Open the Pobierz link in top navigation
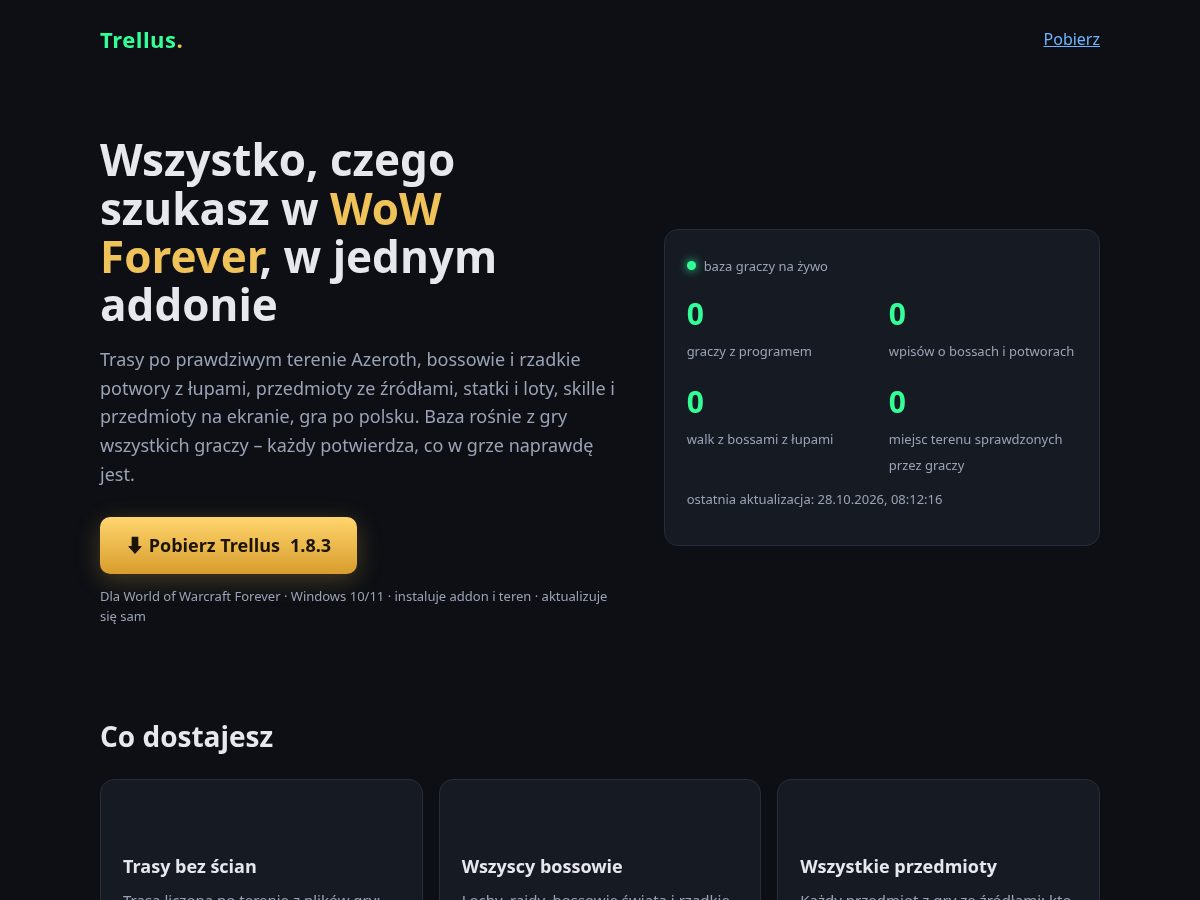Screen dimensions: 1200x900 1071,39
